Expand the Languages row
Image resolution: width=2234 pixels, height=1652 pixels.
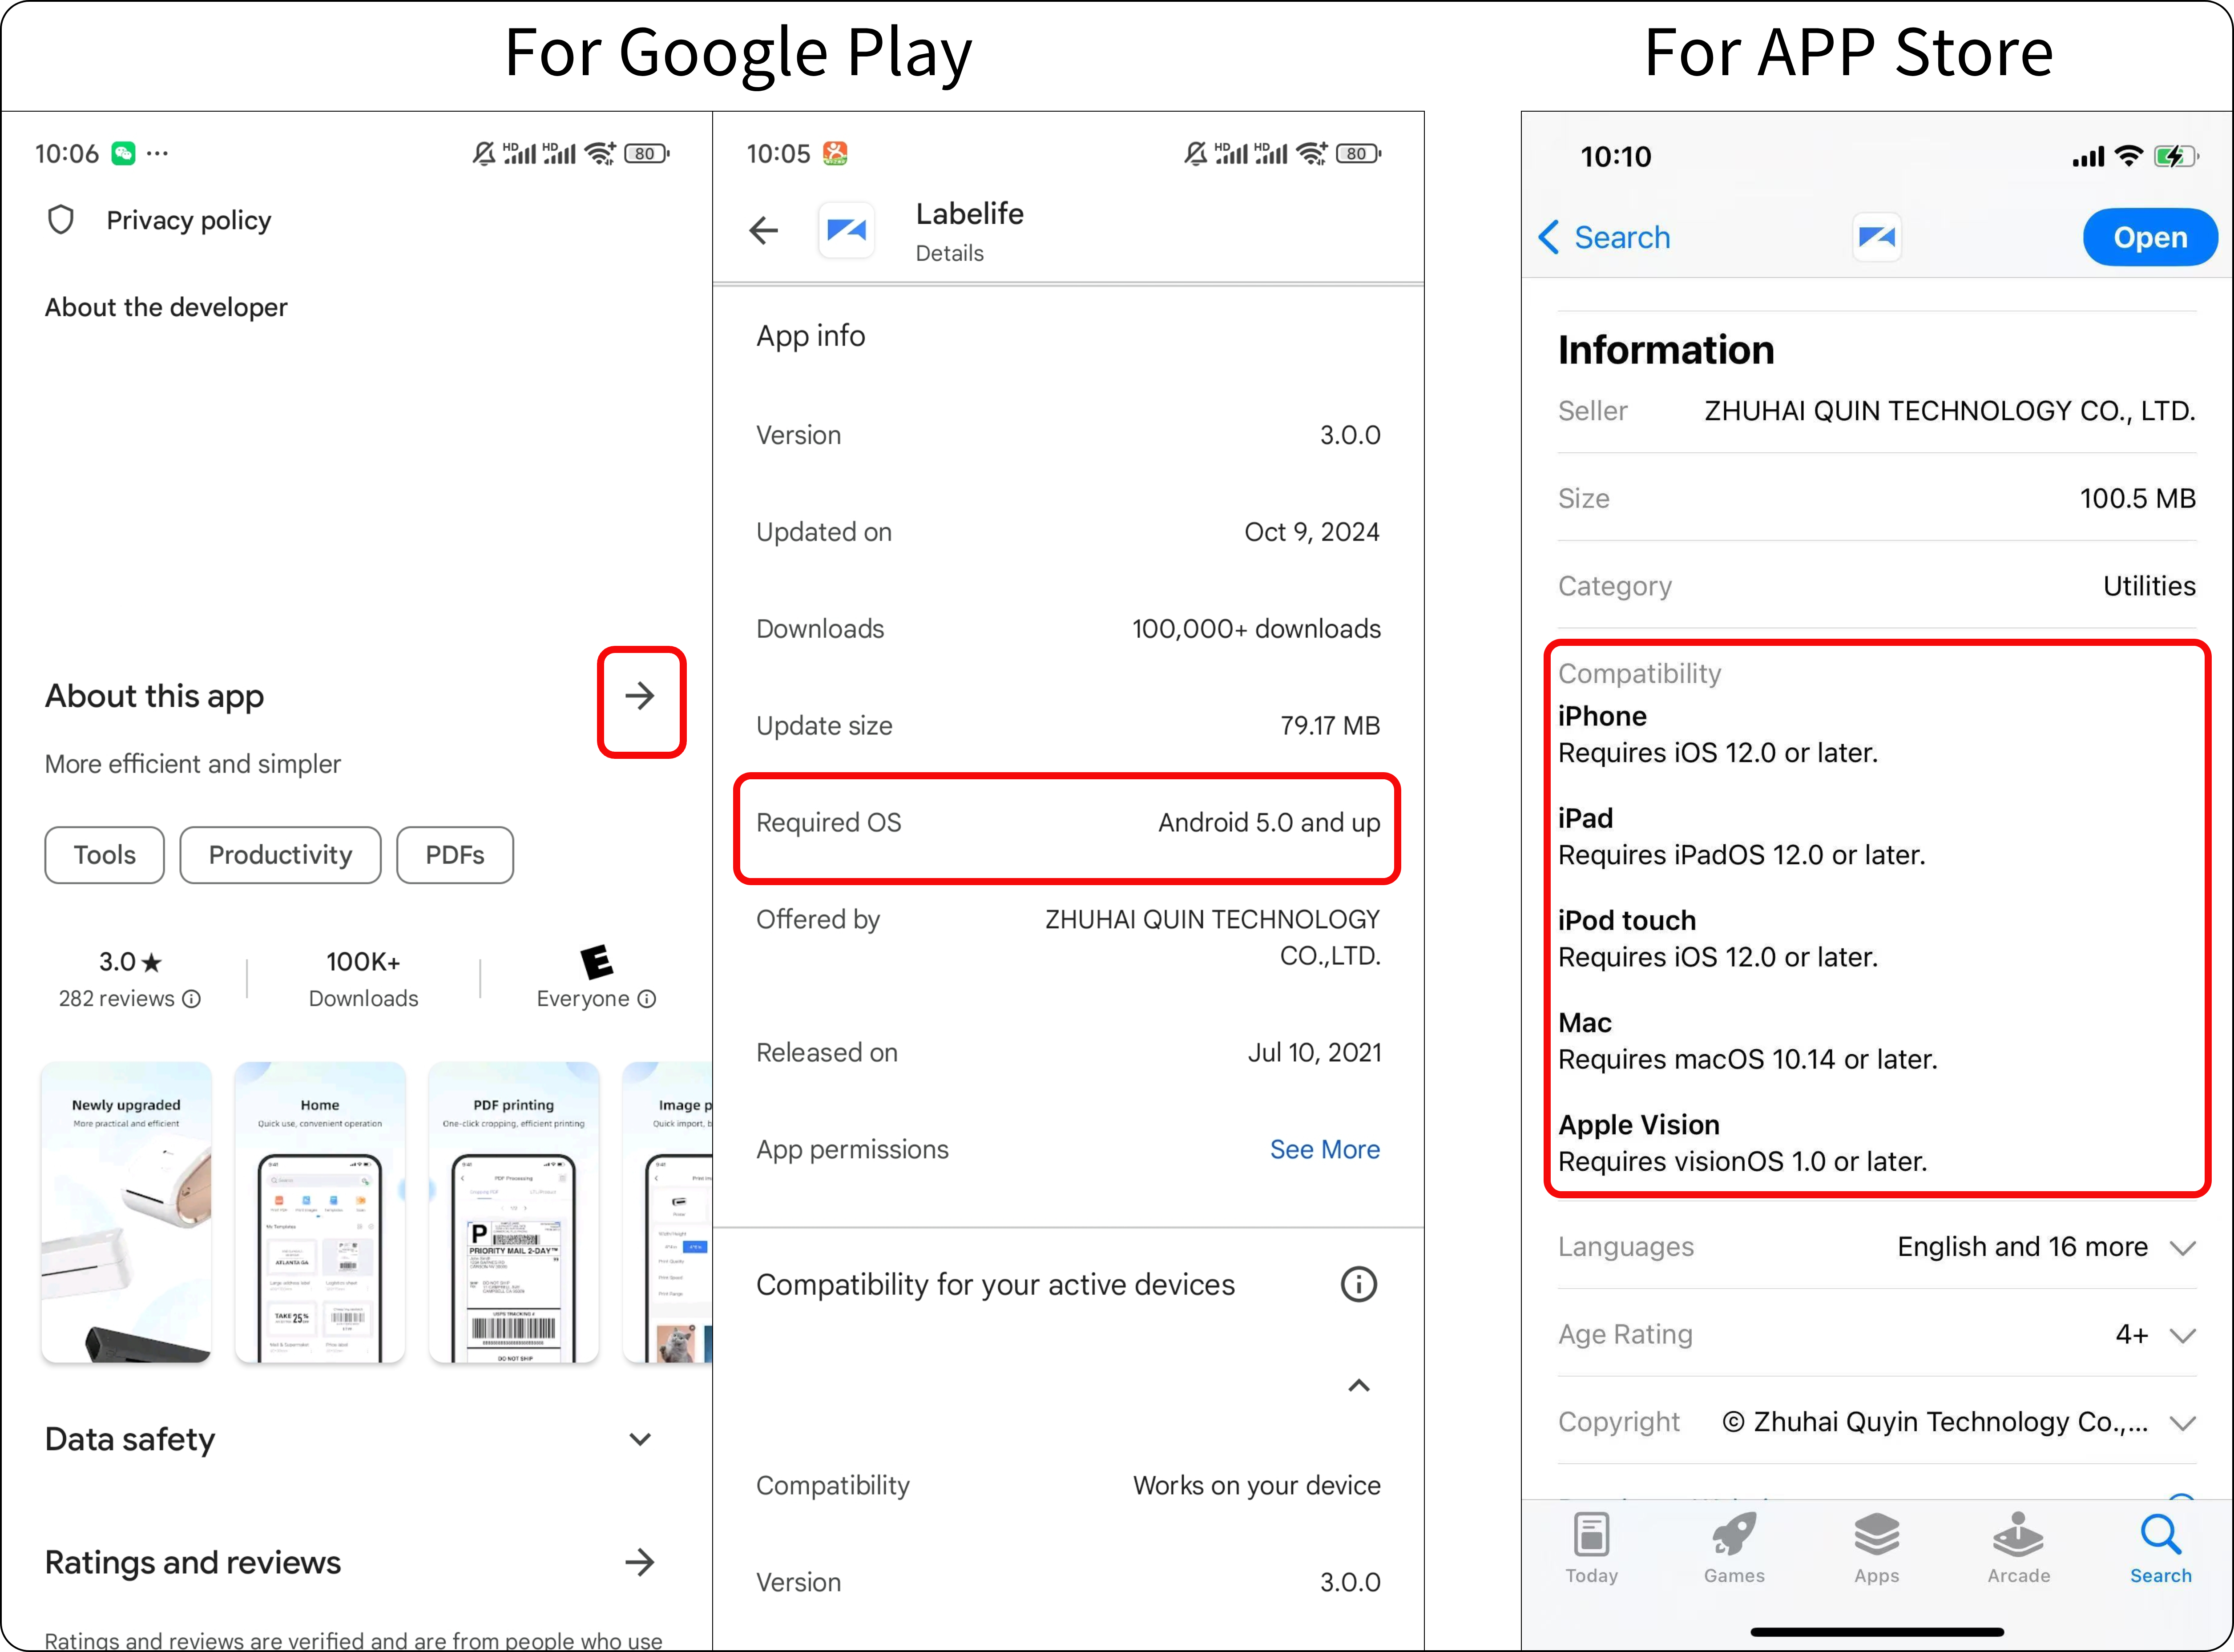pyautogui.click(x=1877, y=1247)
